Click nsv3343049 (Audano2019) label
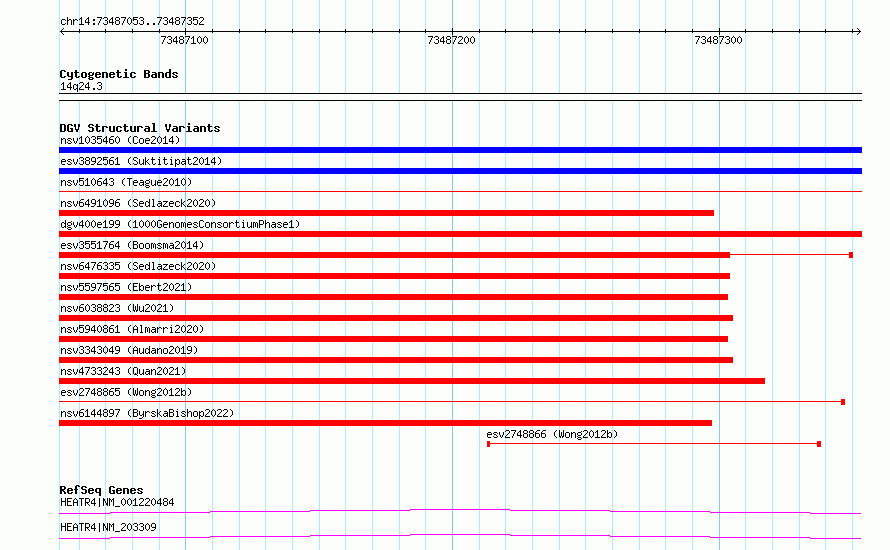This screenshot has width=890, height=550. click(x=129, y=350)
